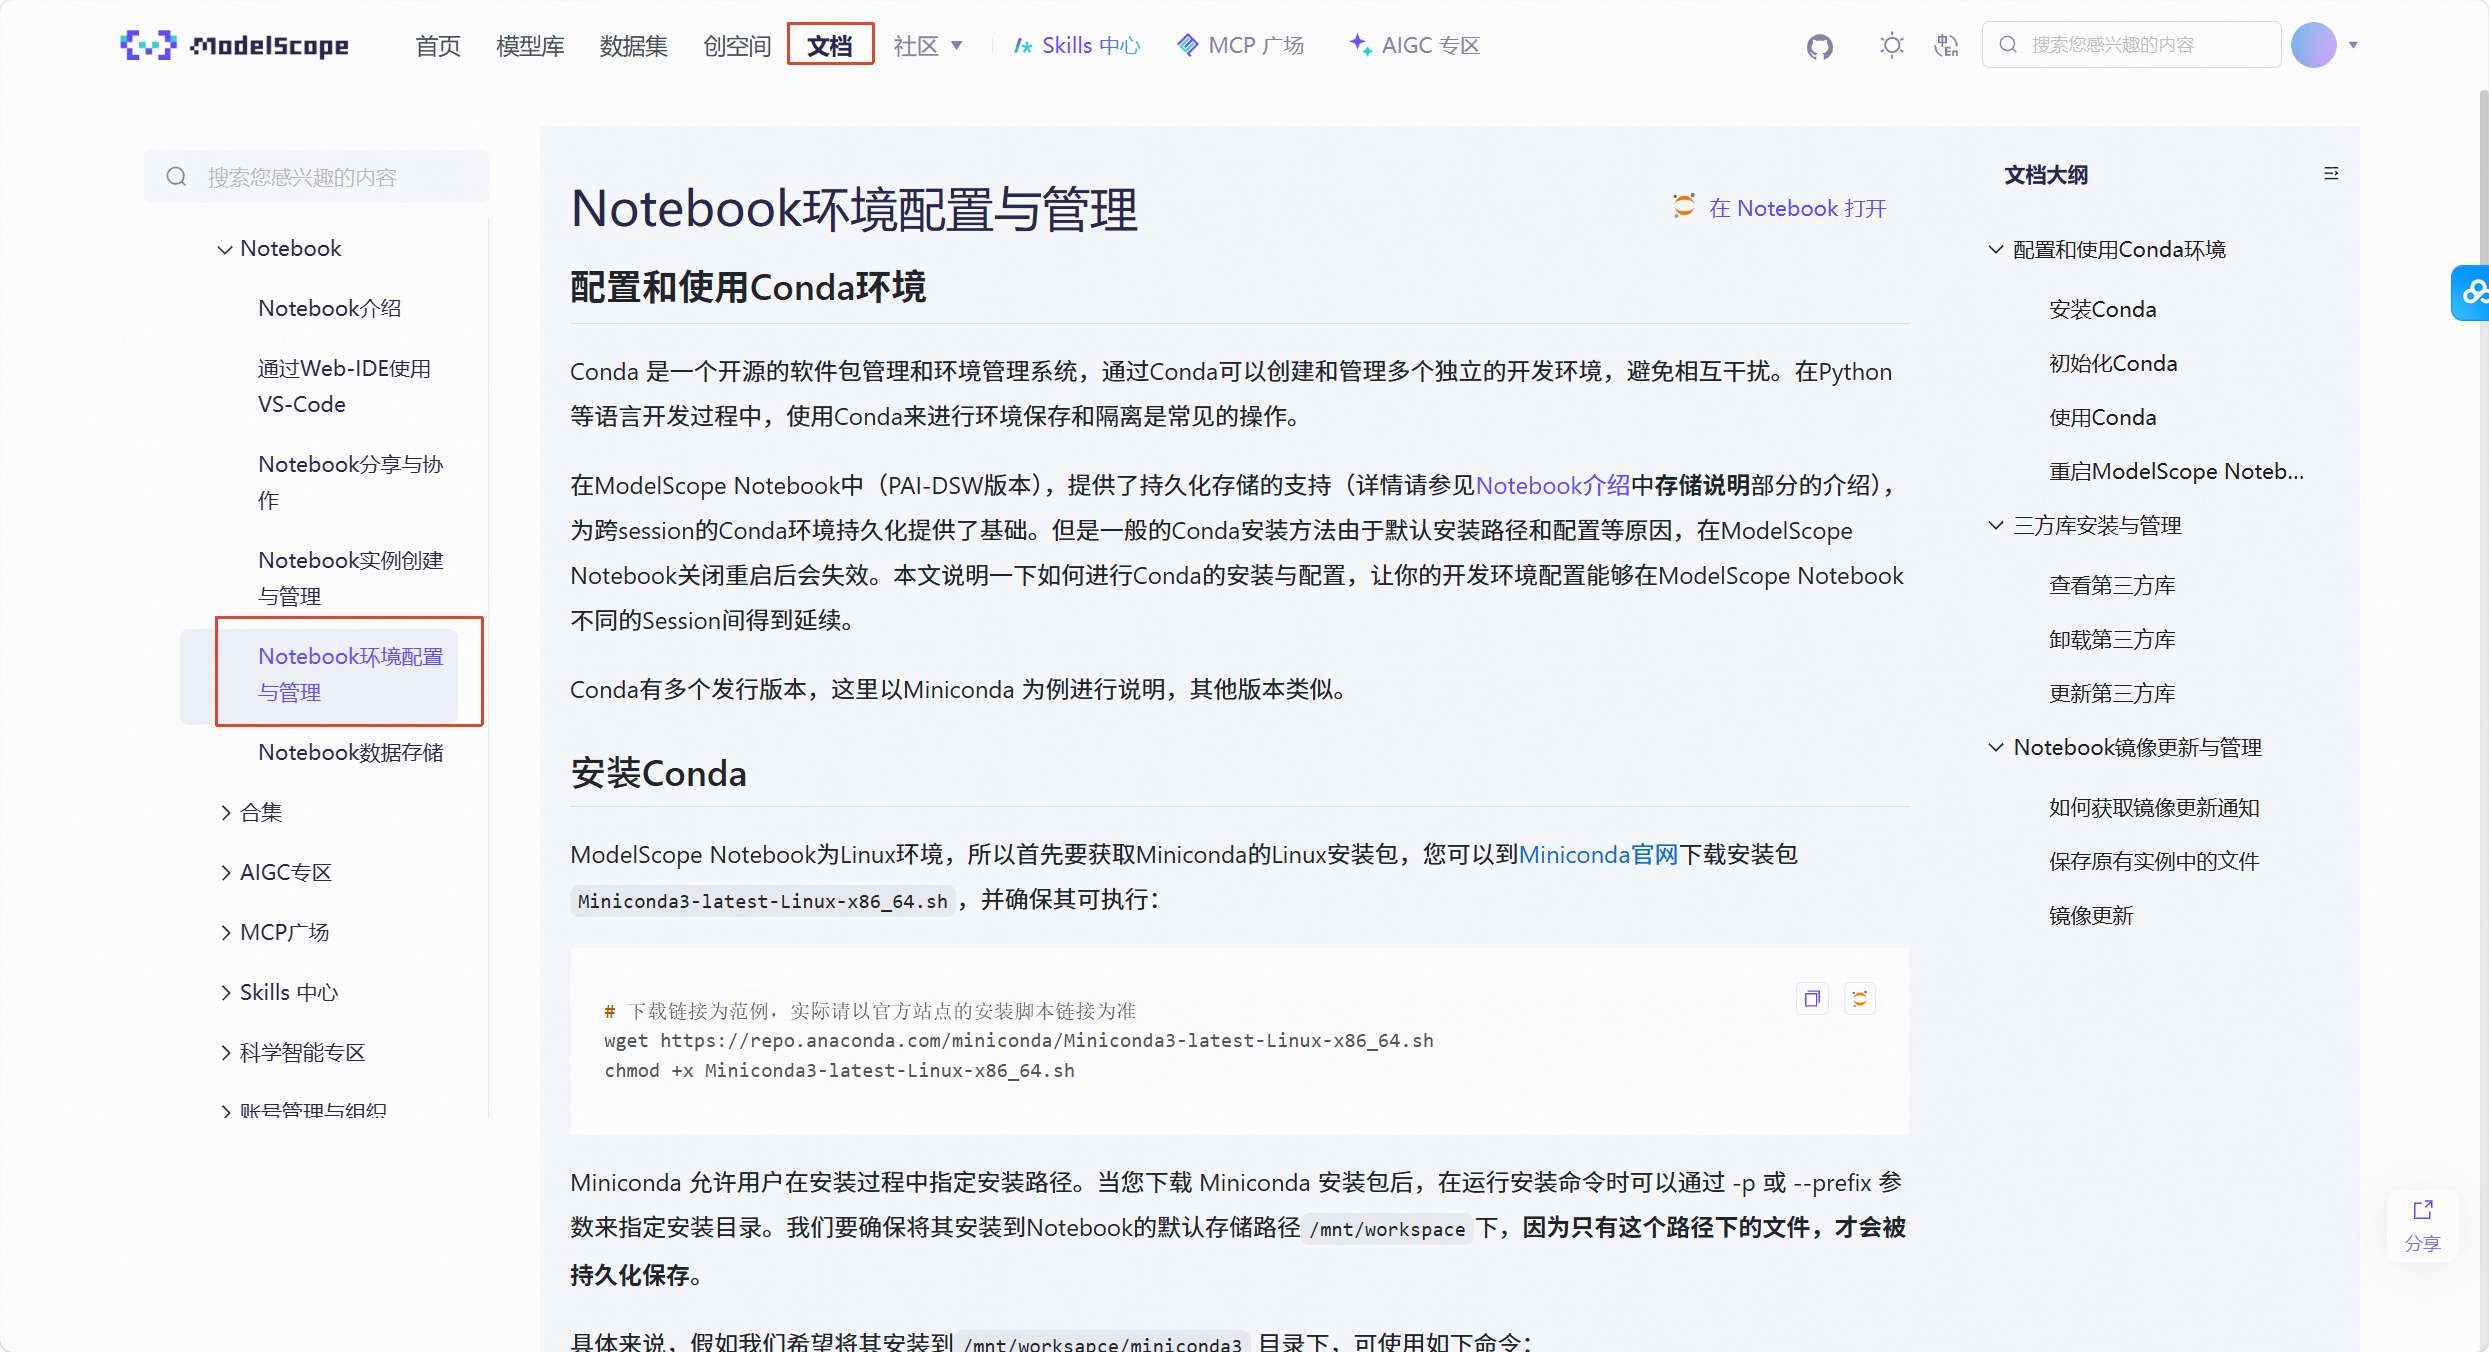Jump to 如何获取镜像更新通知 in the outline
This screenshot has height=1352, width=2489.
pos(2154,807)
